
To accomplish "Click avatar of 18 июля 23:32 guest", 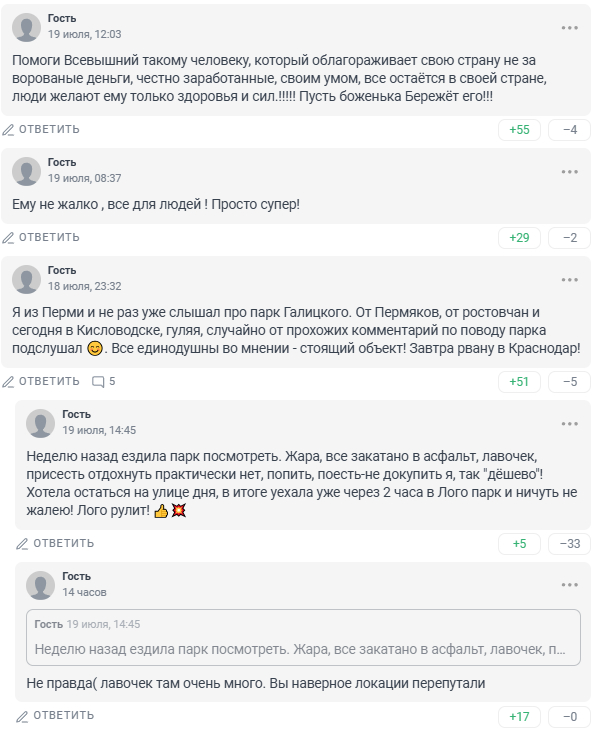I will click(27, 279).
